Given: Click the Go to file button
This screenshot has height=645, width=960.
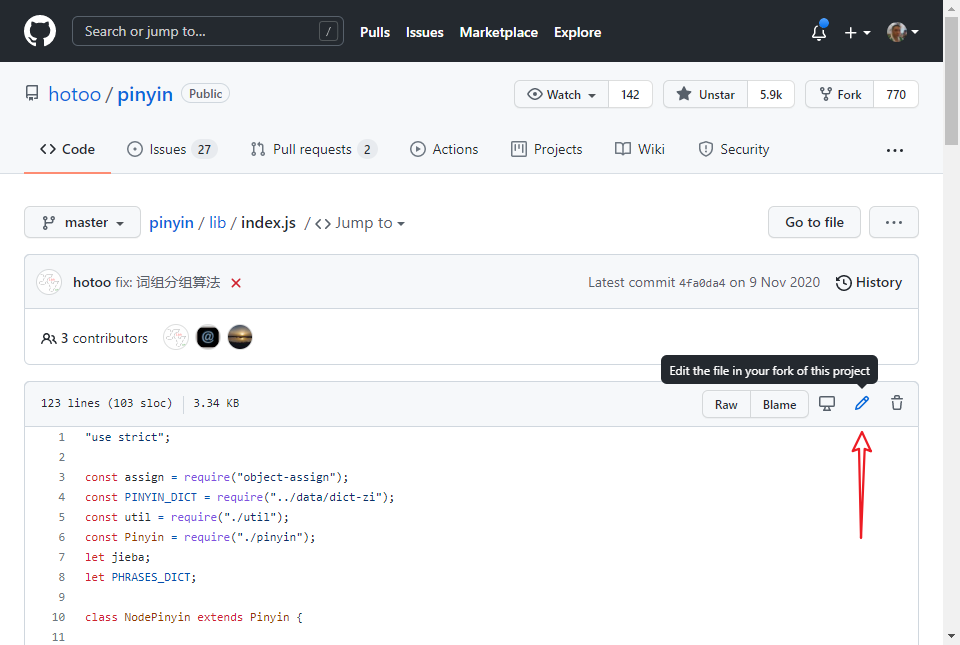Looking at the screenshot, I should (814, 222).
